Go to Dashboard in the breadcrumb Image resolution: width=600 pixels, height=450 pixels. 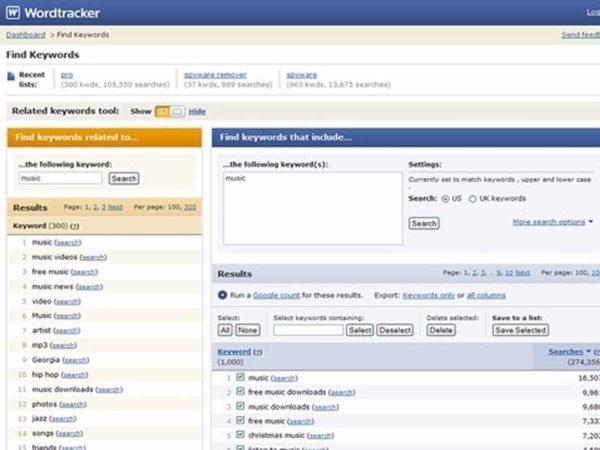[26, 35]
